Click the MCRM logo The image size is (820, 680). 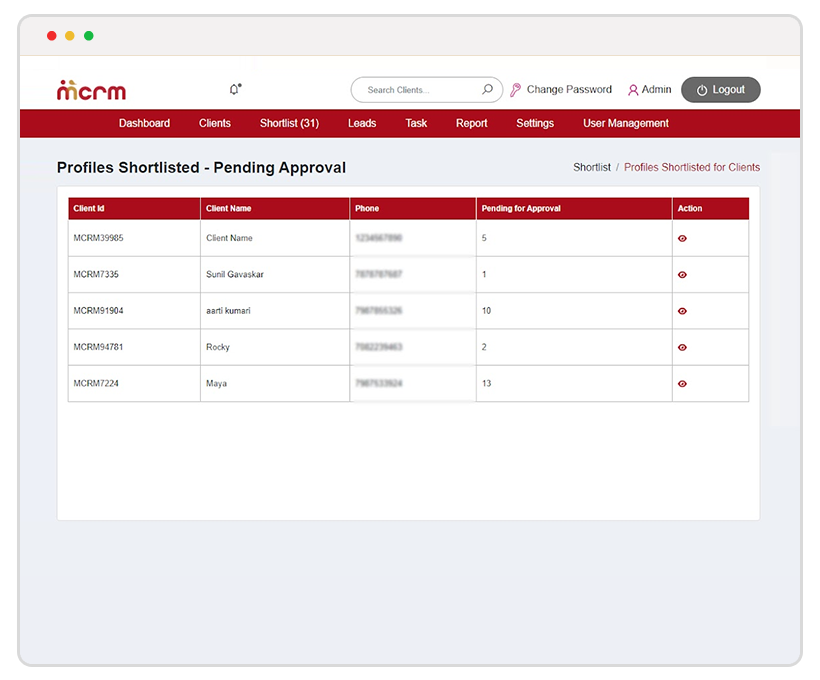pyautogui.click(x=91, y=90)
